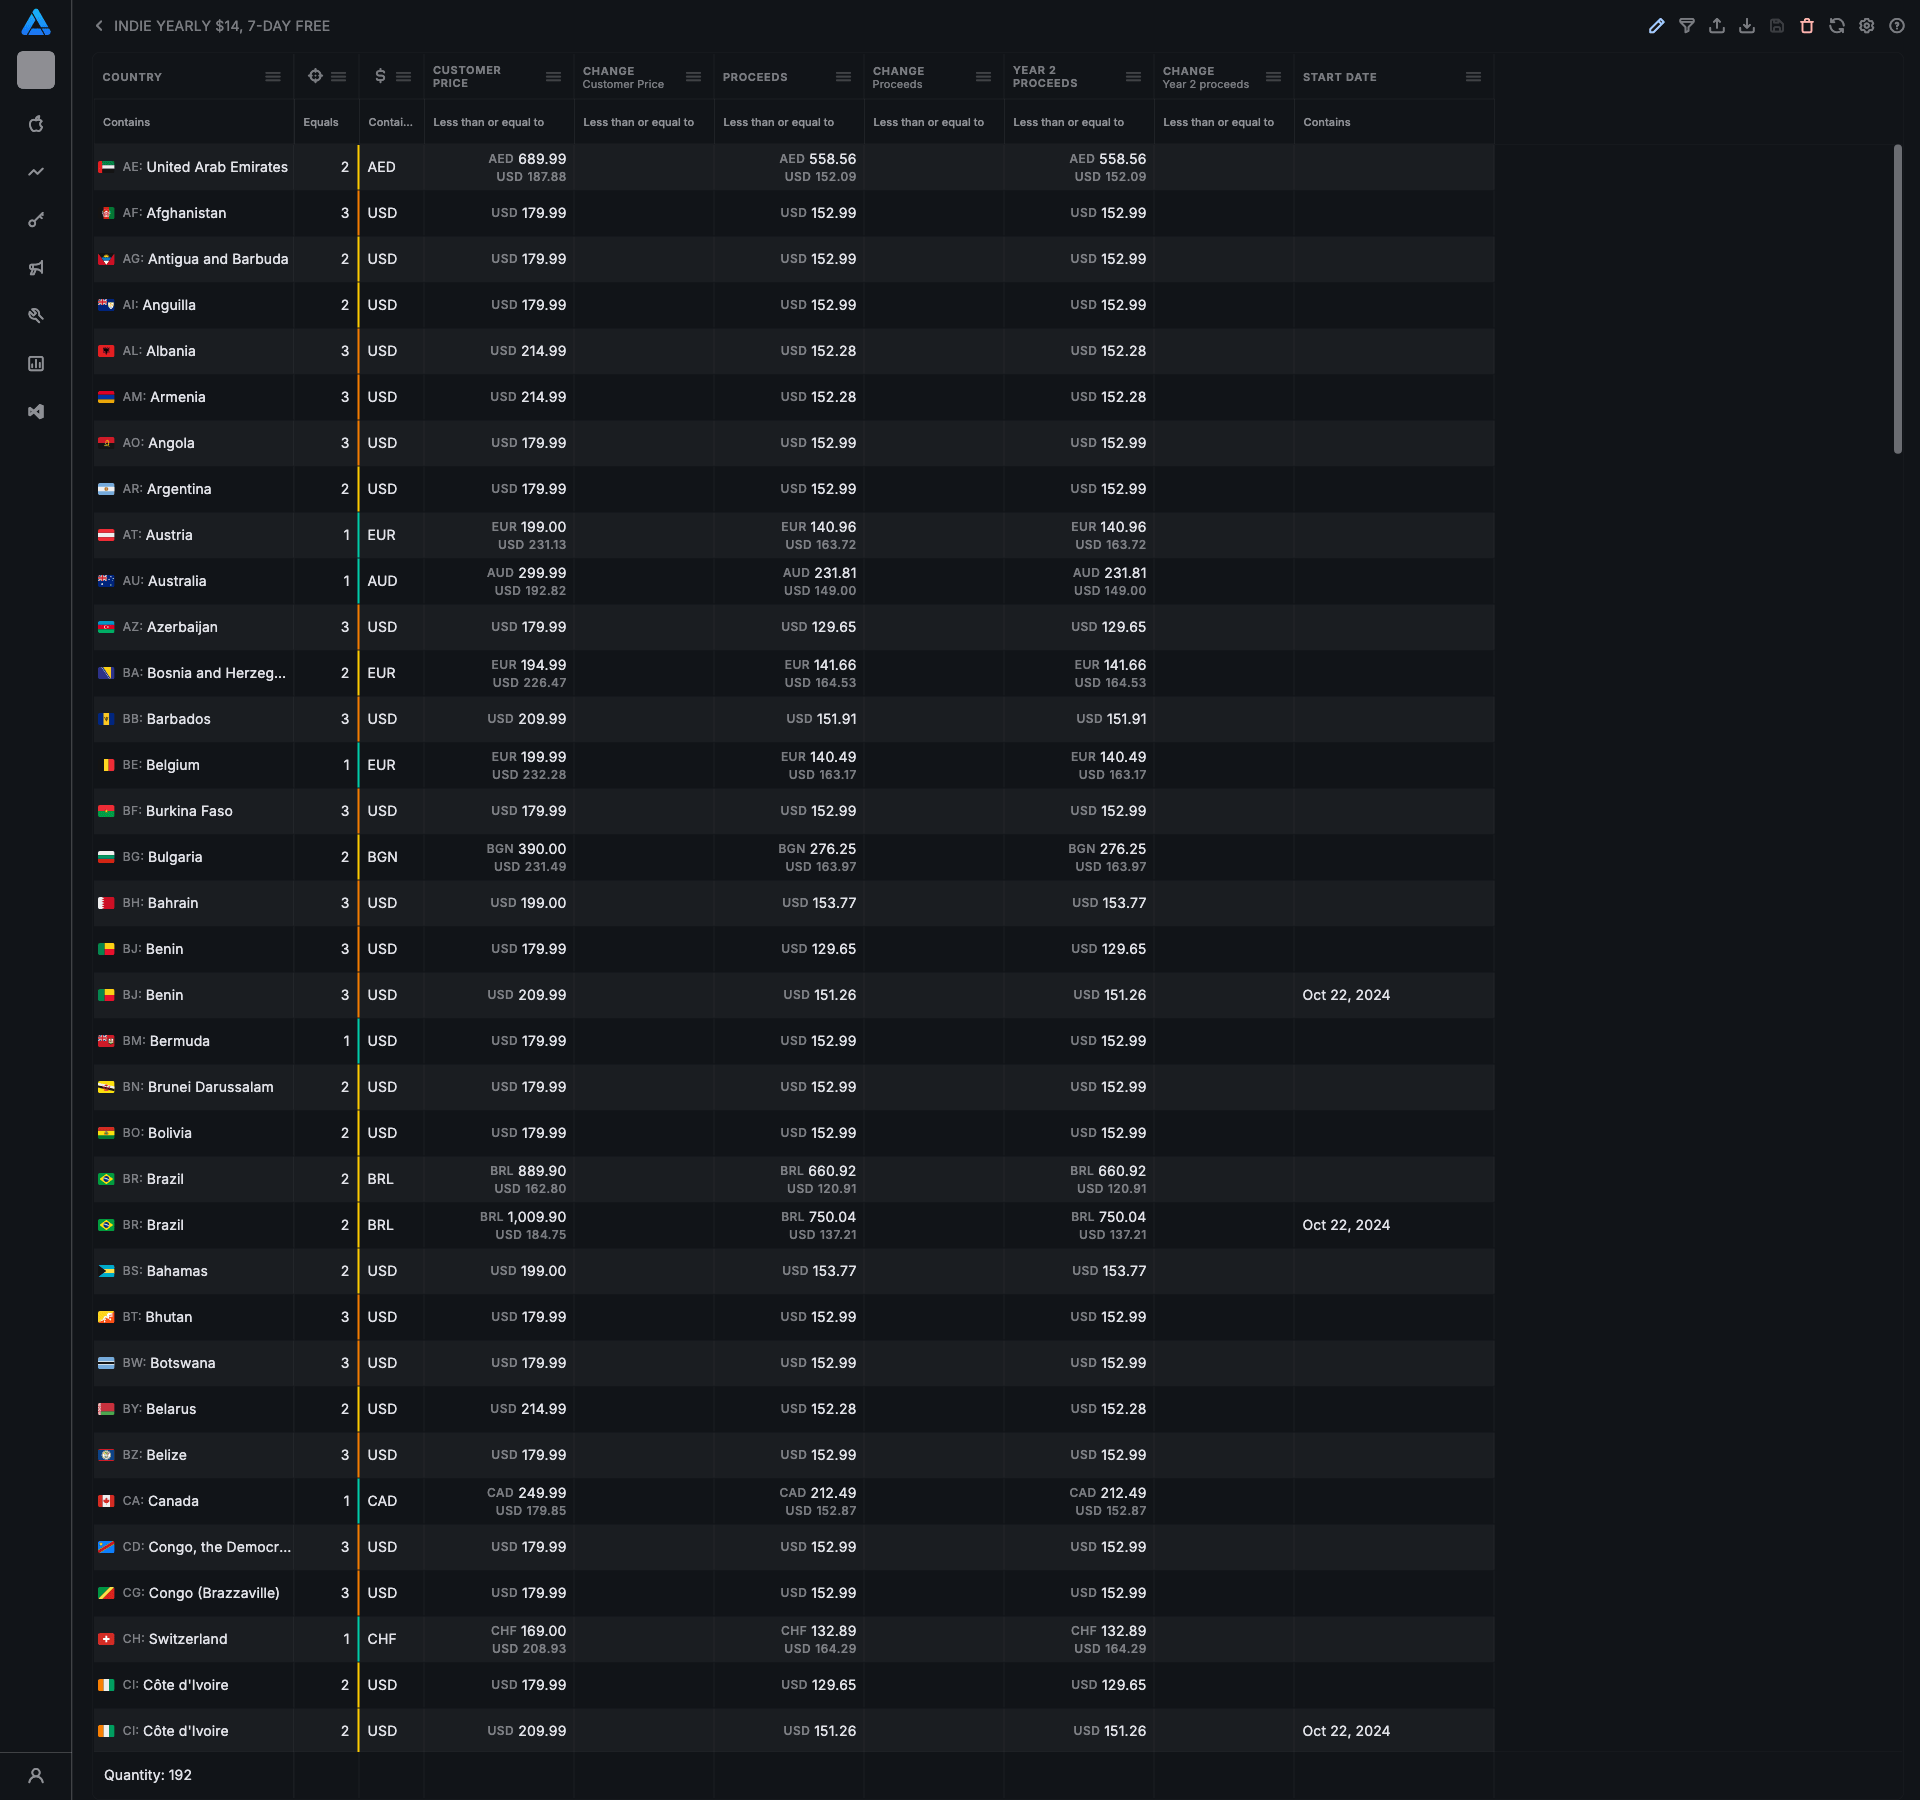Screen dimensions: 1920x1800
Task: Open the Country column menu
Action: (x=272, y=77)
